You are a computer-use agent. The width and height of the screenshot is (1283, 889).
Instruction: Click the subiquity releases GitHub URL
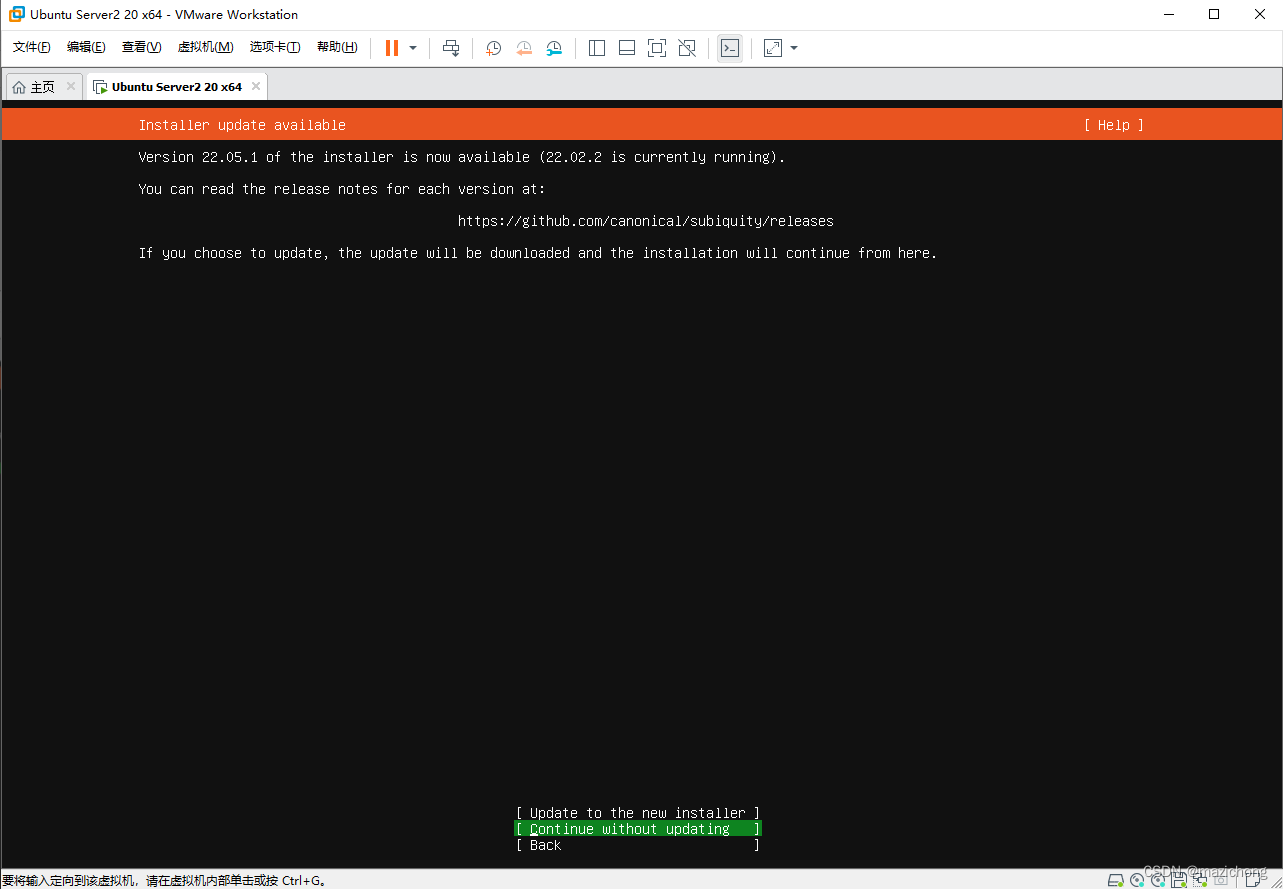pos(646,221)
